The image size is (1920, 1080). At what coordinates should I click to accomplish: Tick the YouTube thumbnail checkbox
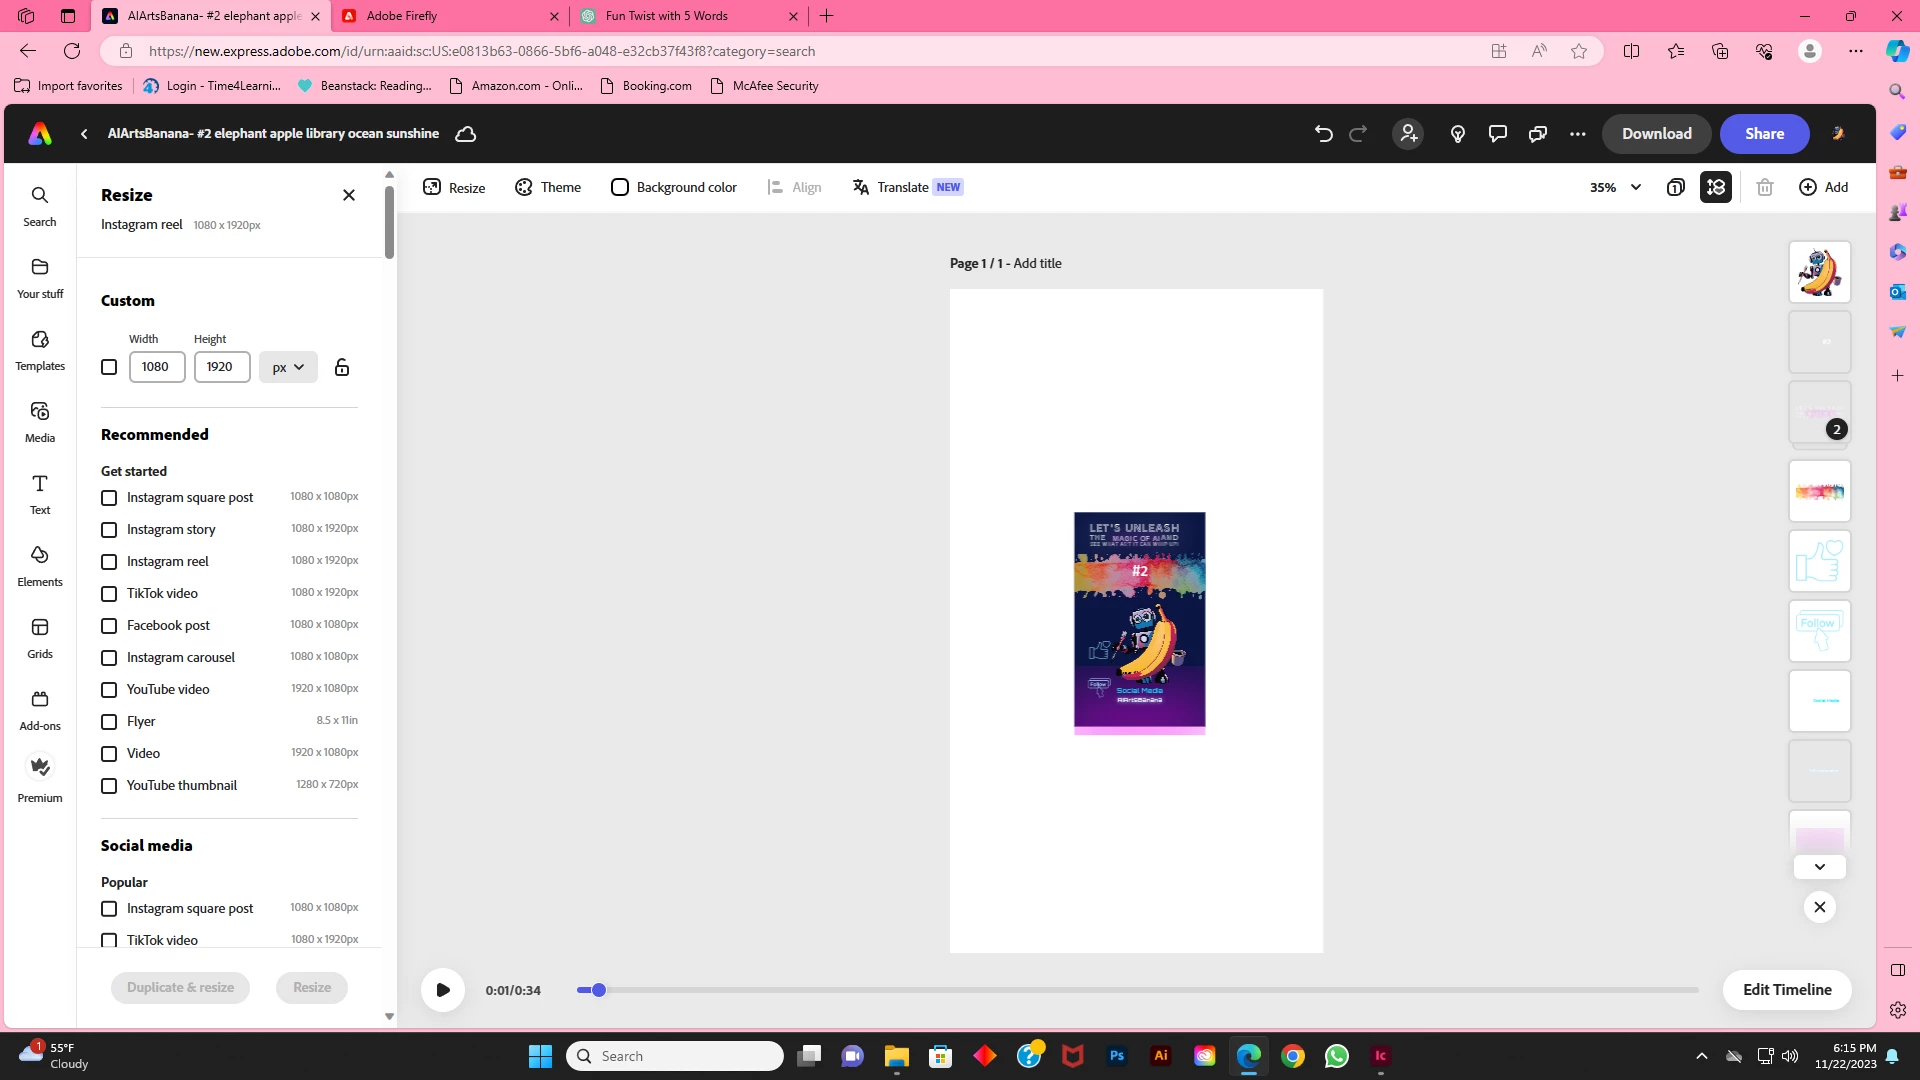click(x=109, y=786)
